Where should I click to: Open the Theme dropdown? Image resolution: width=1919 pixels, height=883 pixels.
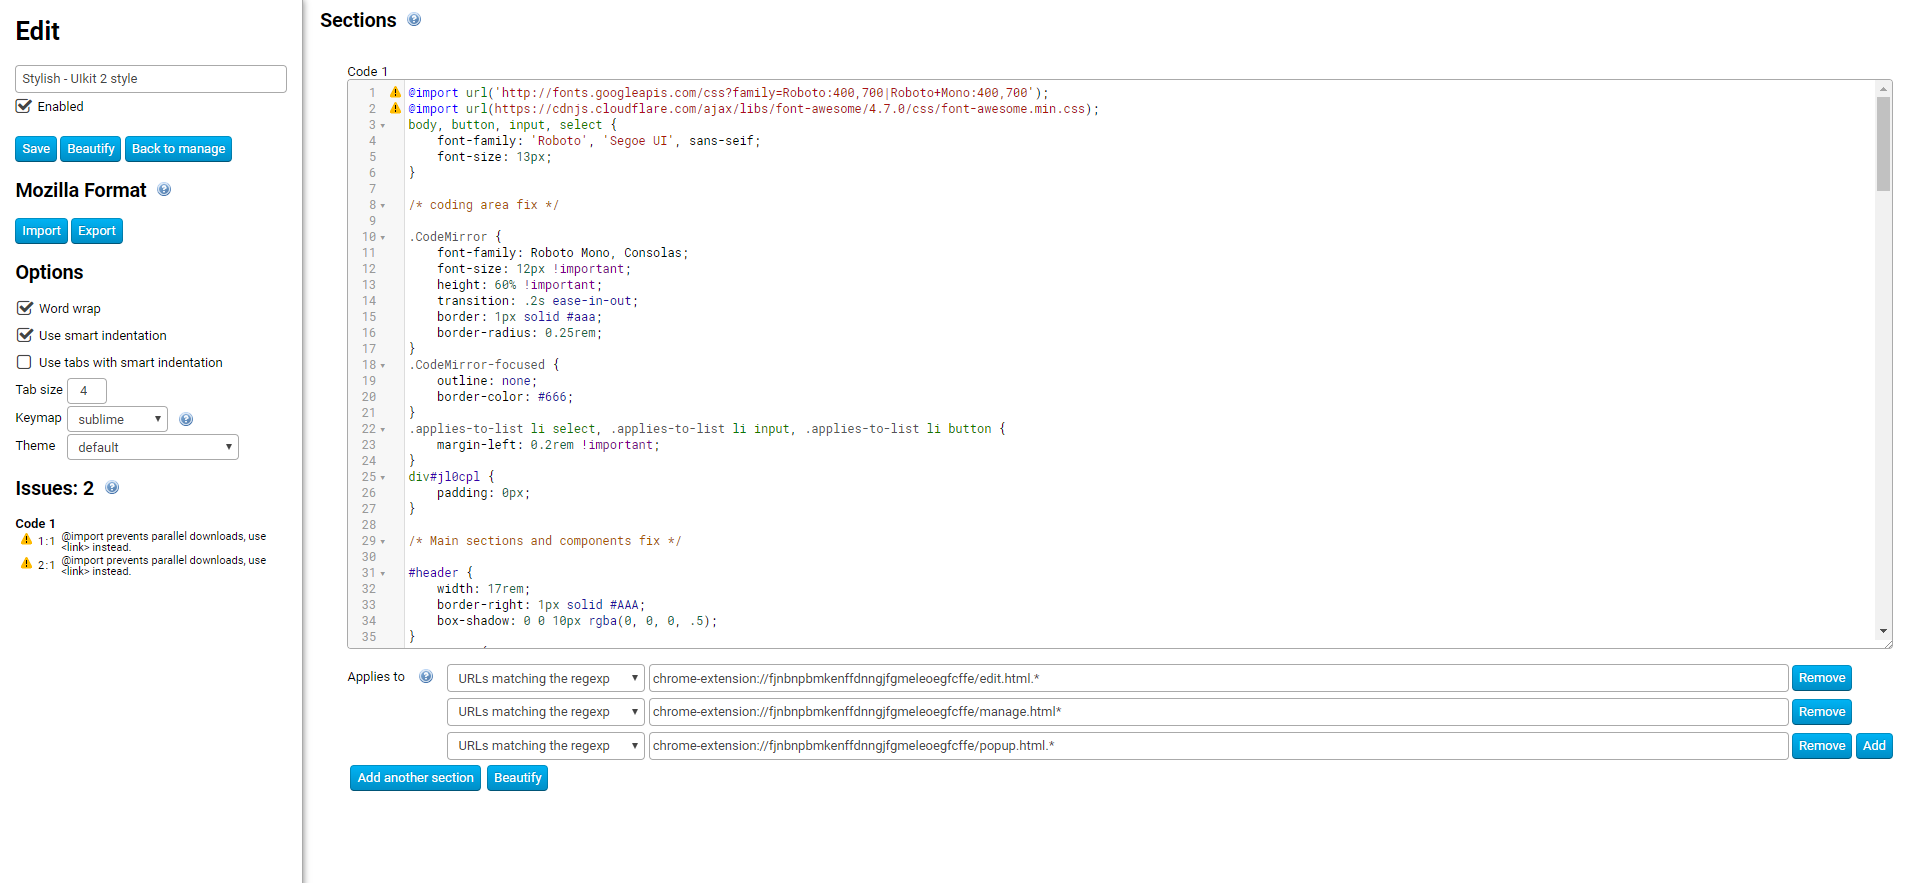tap(153, 447)
